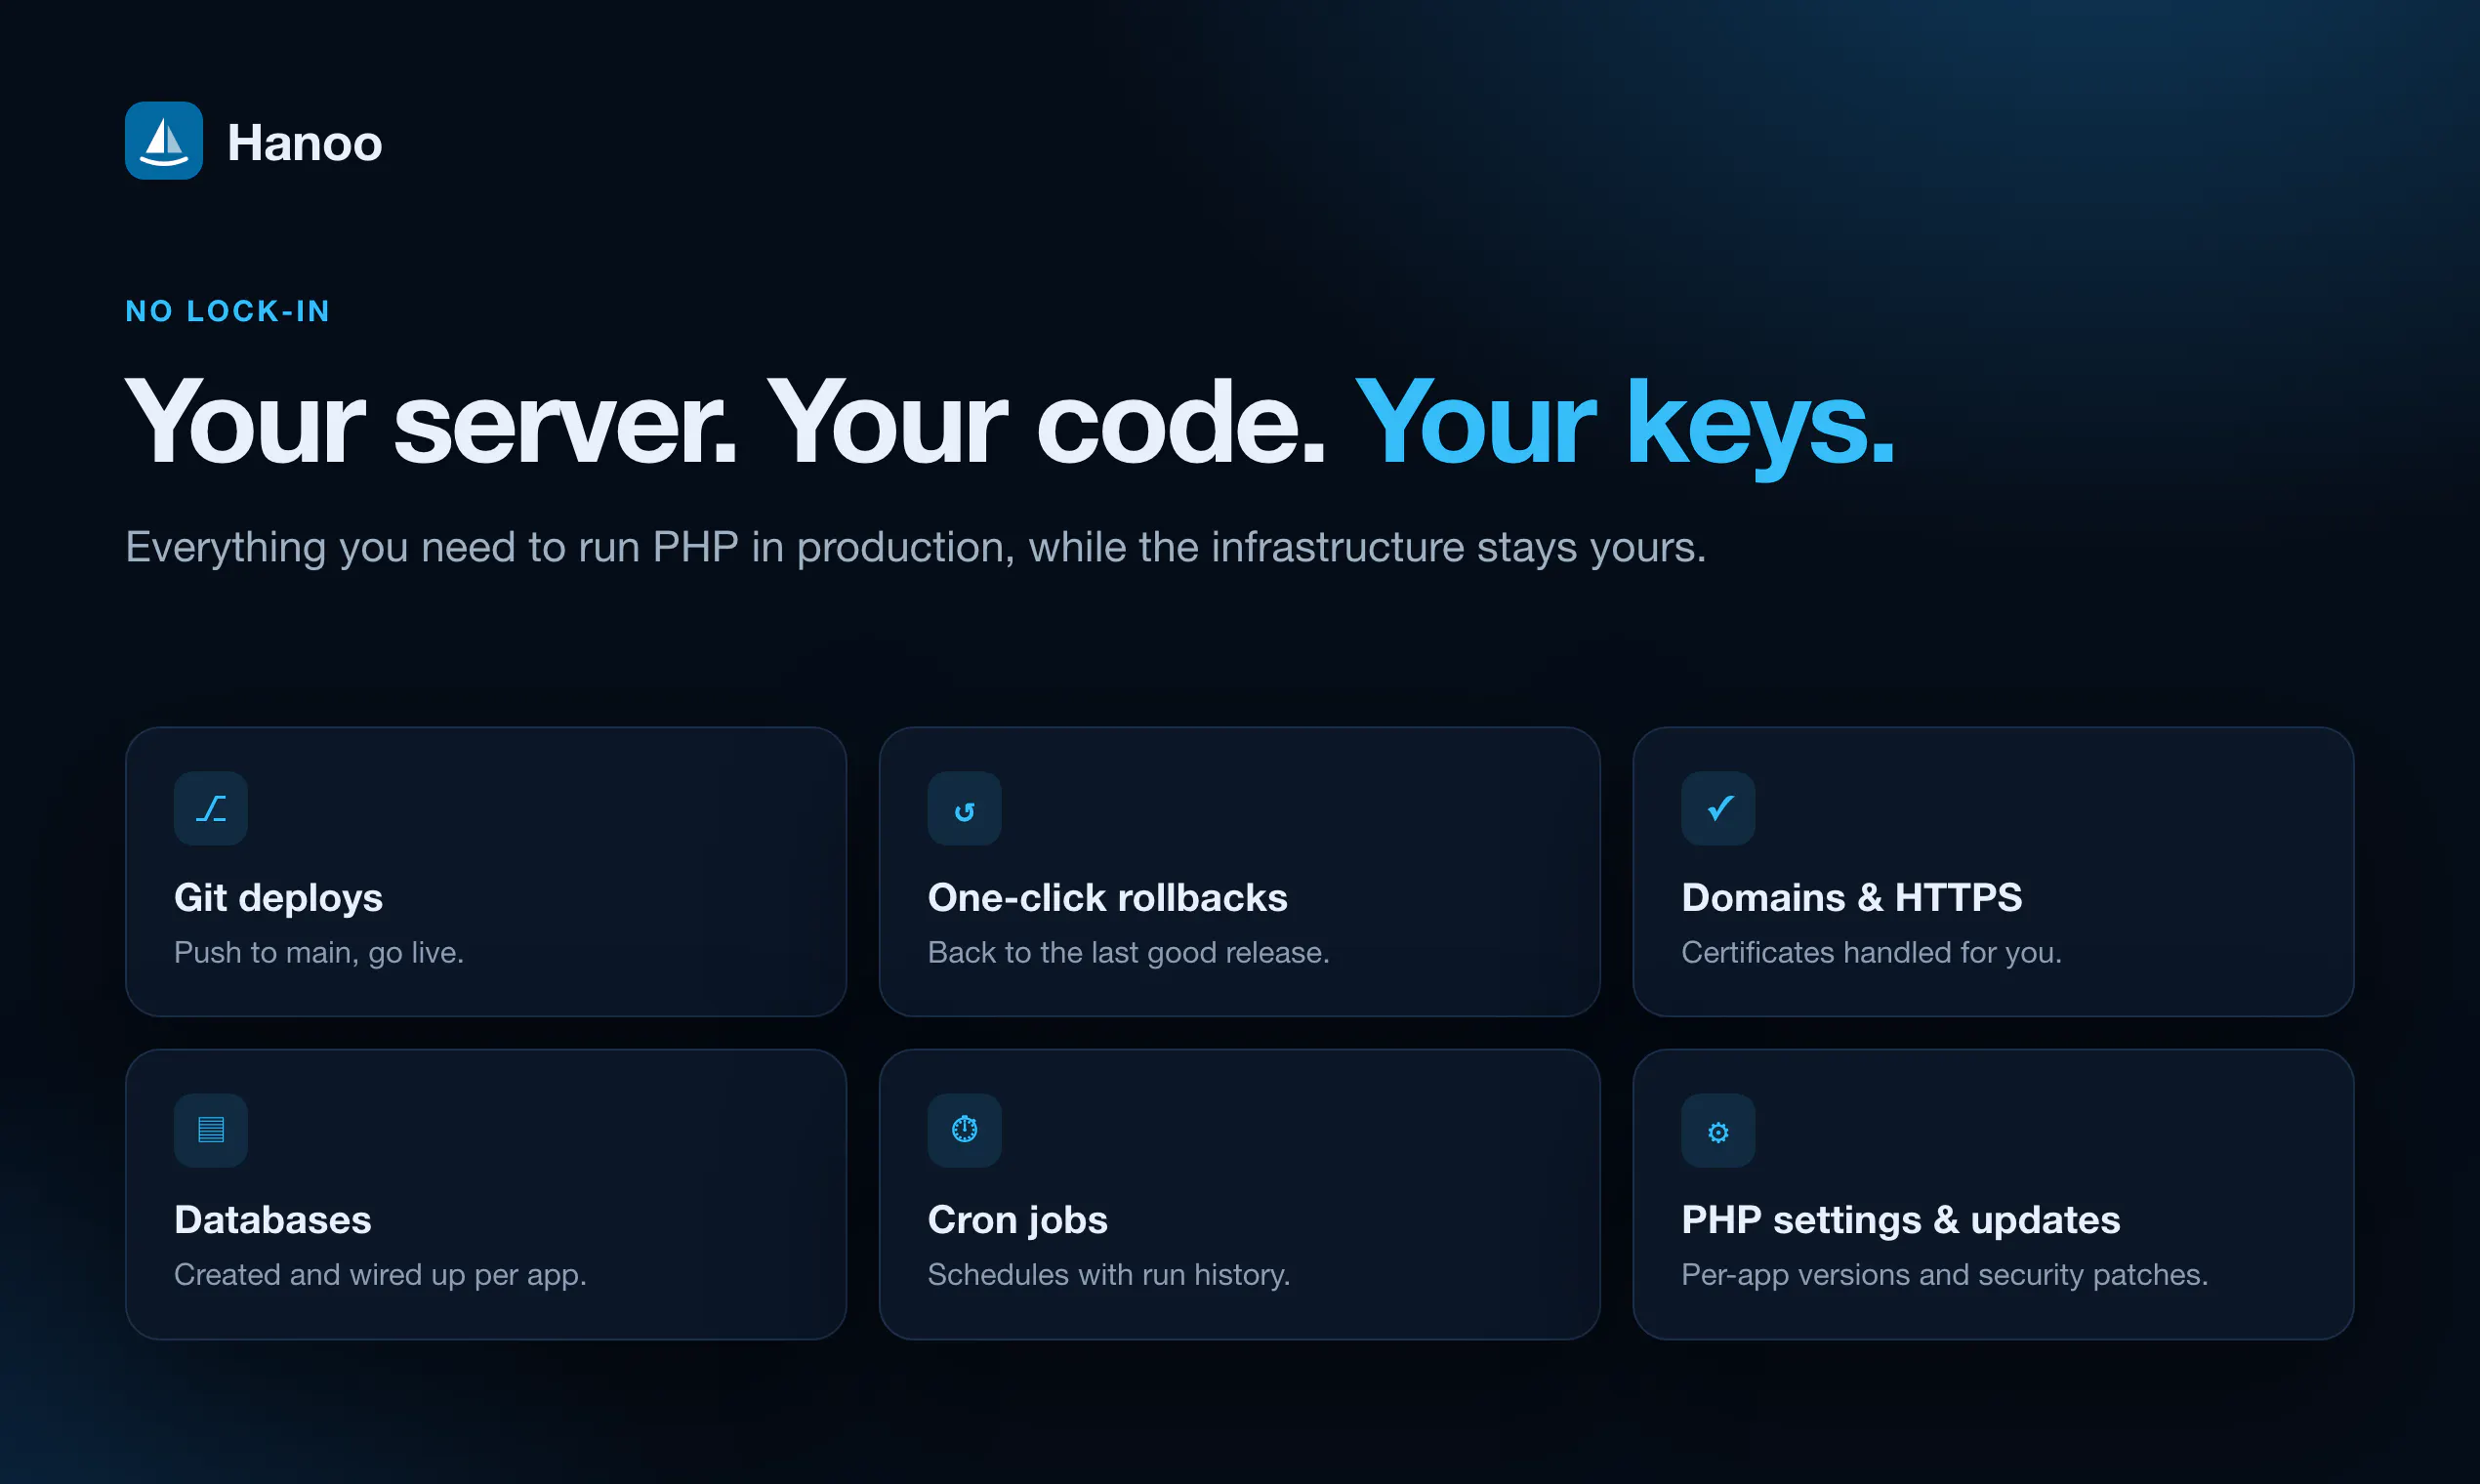Click the 'Everything you need to run PHP' subtitle

(x=915, y=548)
